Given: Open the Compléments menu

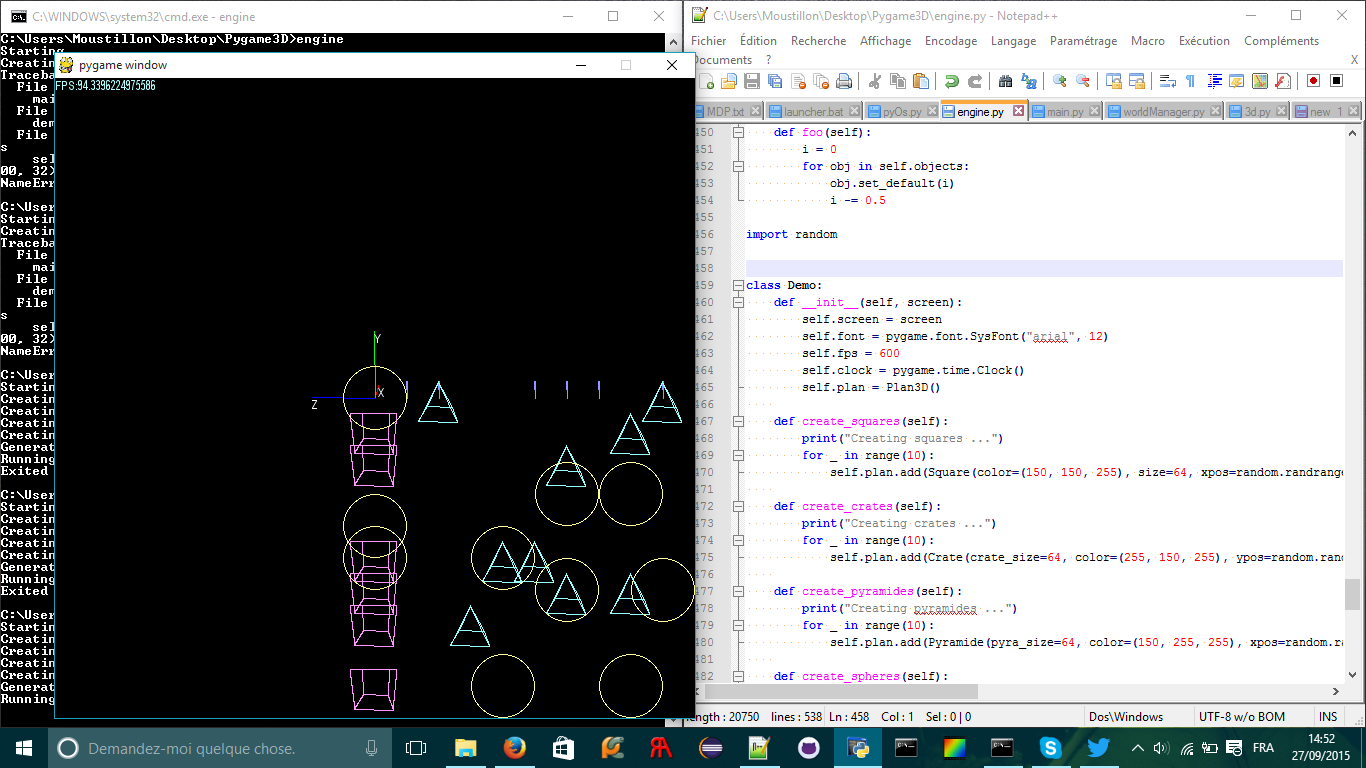Looking at the screenshot, I should point(1281,41).
